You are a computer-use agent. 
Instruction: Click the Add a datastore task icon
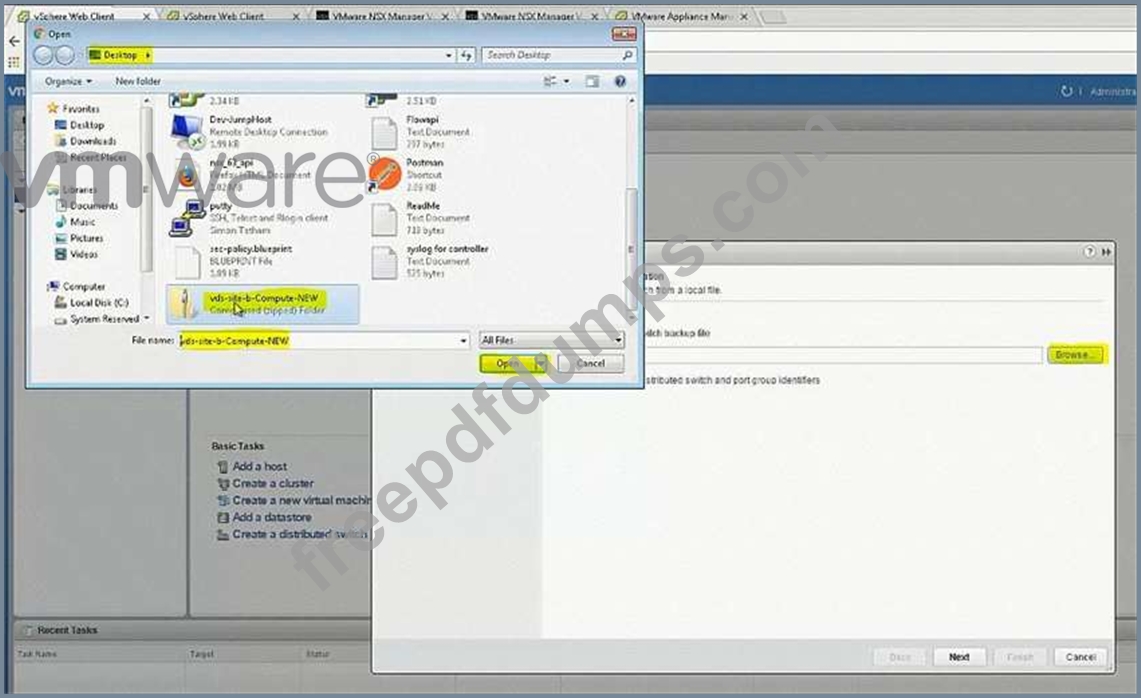pos(223,517)
